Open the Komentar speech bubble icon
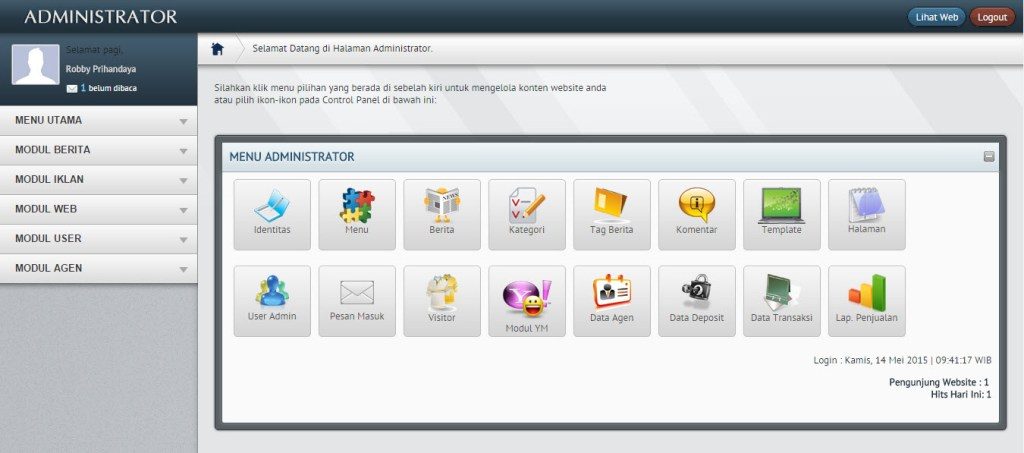1024x453 pixels. (x=697, y=214)
